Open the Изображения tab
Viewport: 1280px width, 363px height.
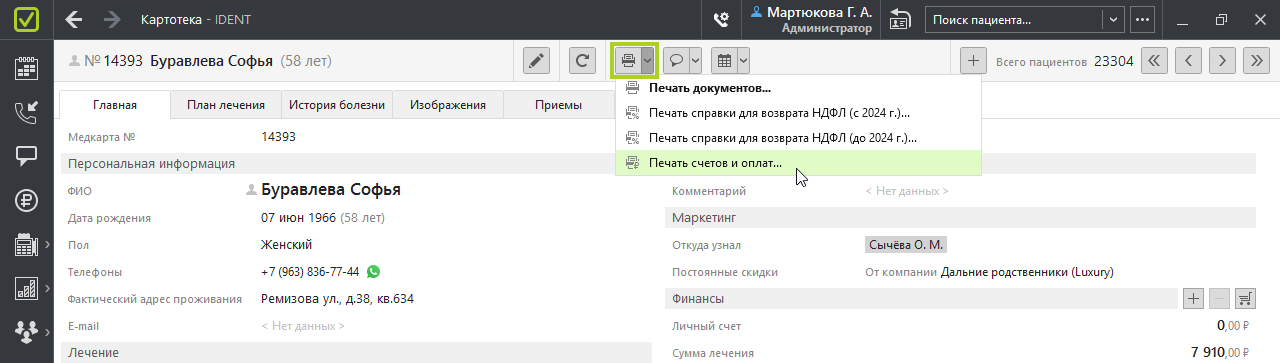448,105
